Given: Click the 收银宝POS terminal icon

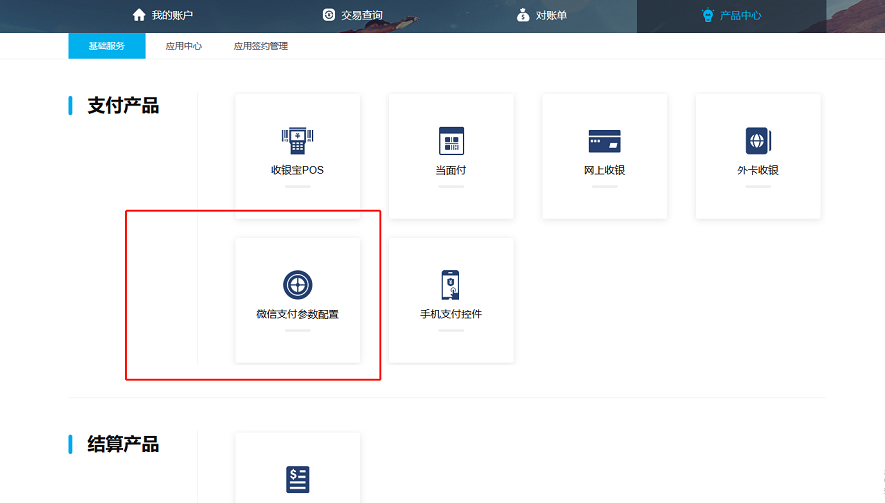Looking at the screenshot, I should [297, 140].
